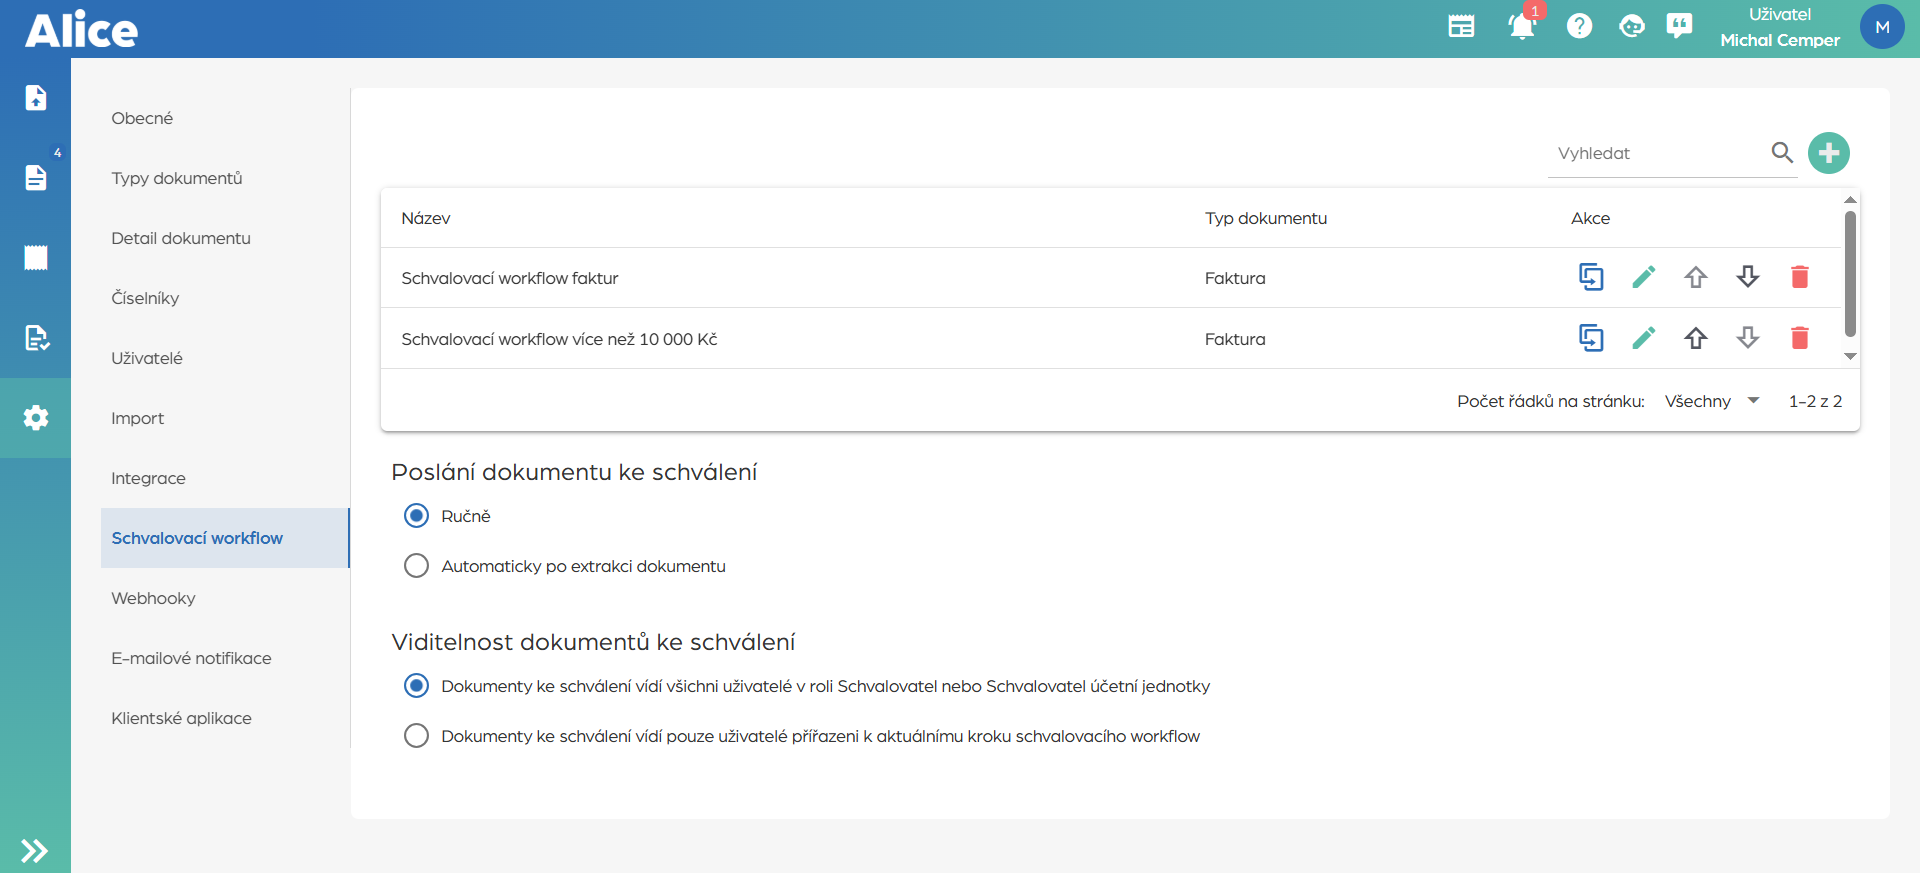The width and height of the screenshot is (1920, 873).
Task: Delete the Schvalovací workflow více než 10 000 Kč
Action: pyautogui.click(x=1799, y=338)
